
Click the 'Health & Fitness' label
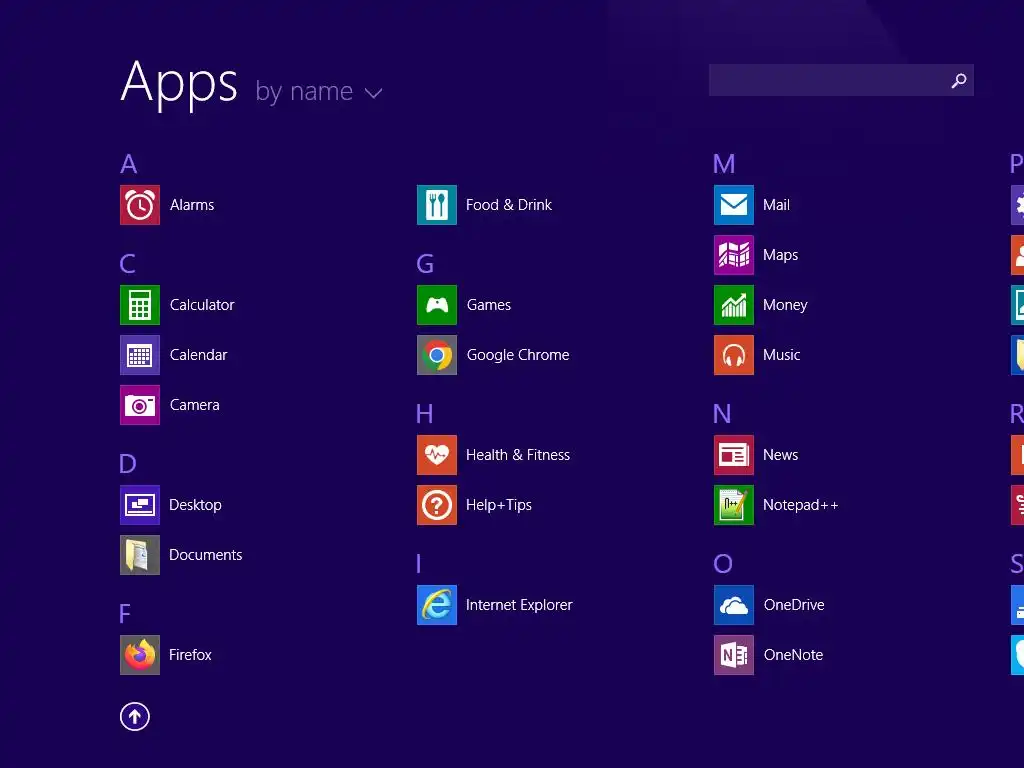tap(518, 455)
